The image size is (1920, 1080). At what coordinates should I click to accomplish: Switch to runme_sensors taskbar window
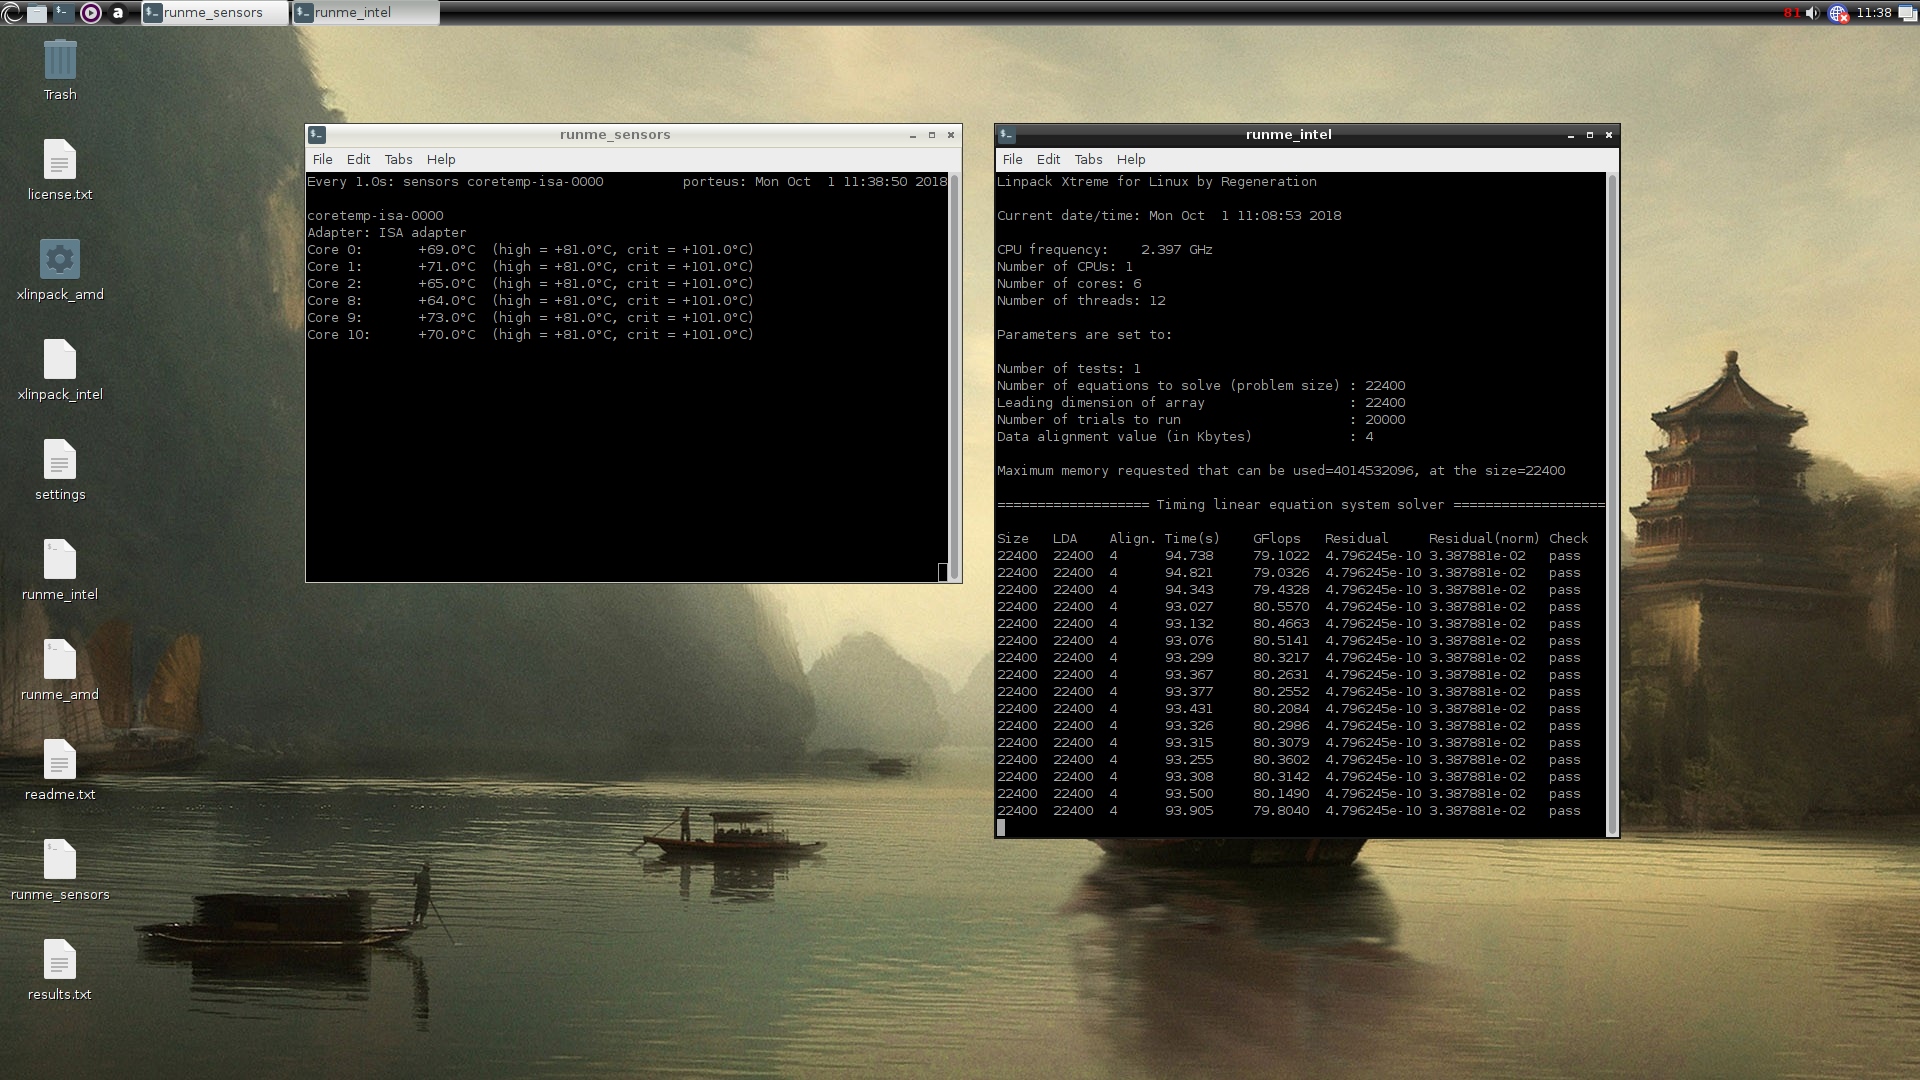pos(214,13)
